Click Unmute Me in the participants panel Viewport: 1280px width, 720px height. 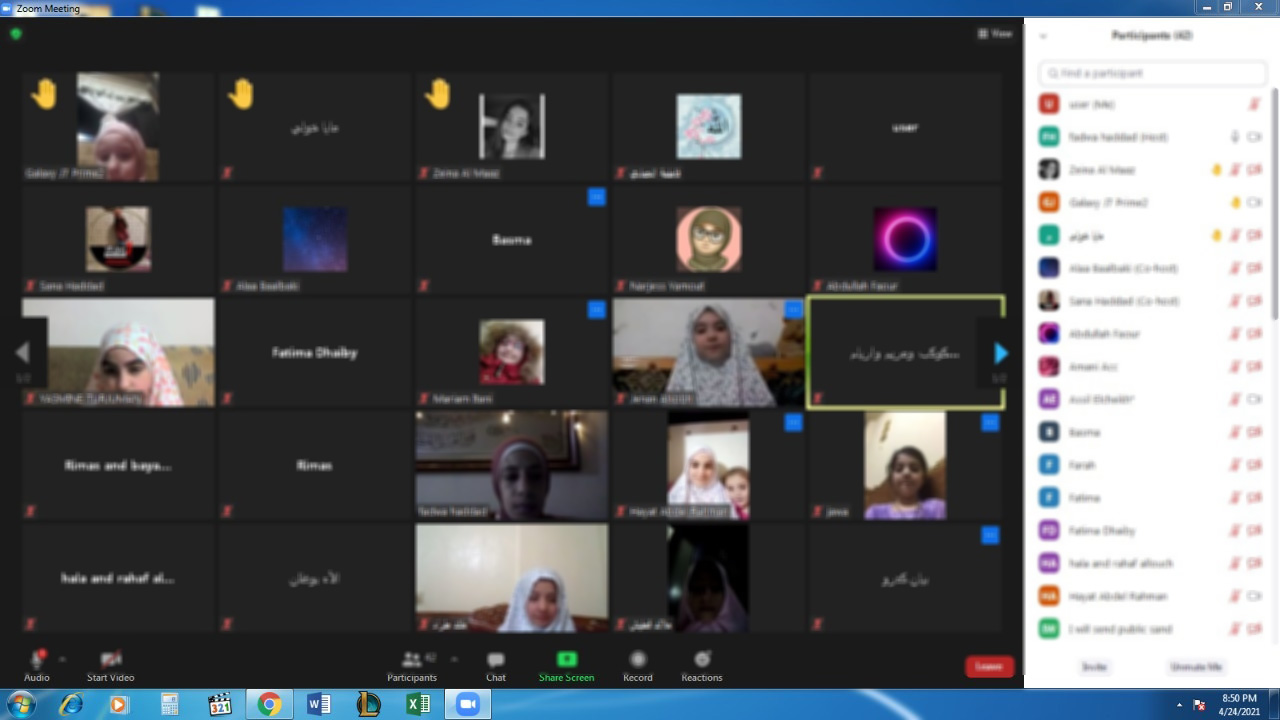1195,667
